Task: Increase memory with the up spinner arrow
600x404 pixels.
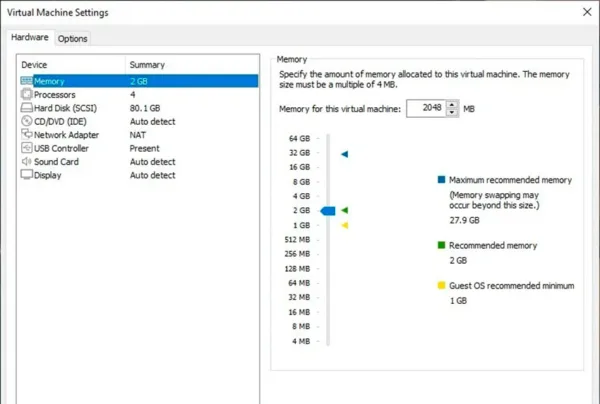Action: (452, 104)
